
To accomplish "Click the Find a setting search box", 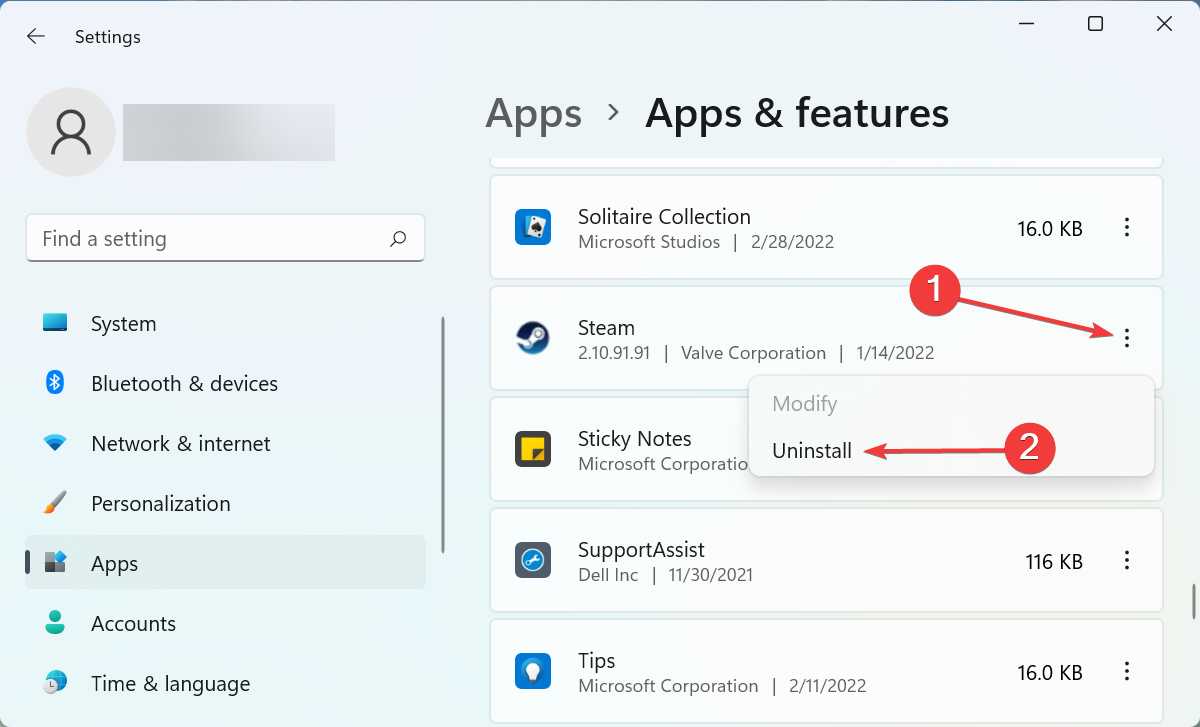I will [210, 239].
